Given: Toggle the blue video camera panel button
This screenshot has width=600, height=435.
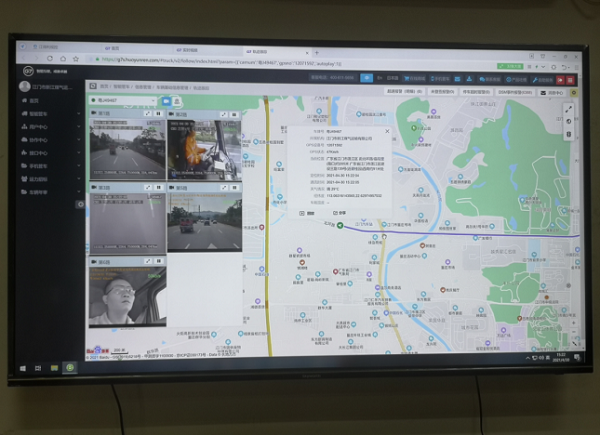Looking at the screenshot, I should point(166,101).
